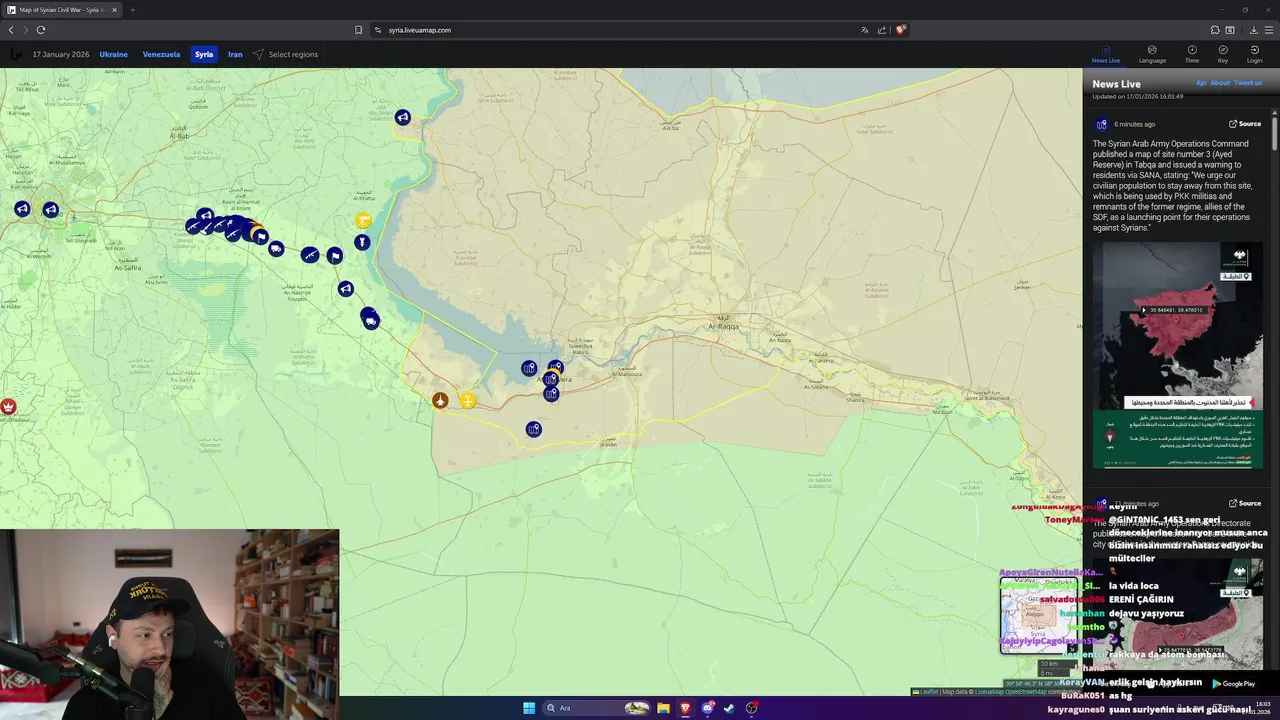Open Steam from the taskbar
This screenshot has height=720, width=1280.
click(x=729, y=708)
